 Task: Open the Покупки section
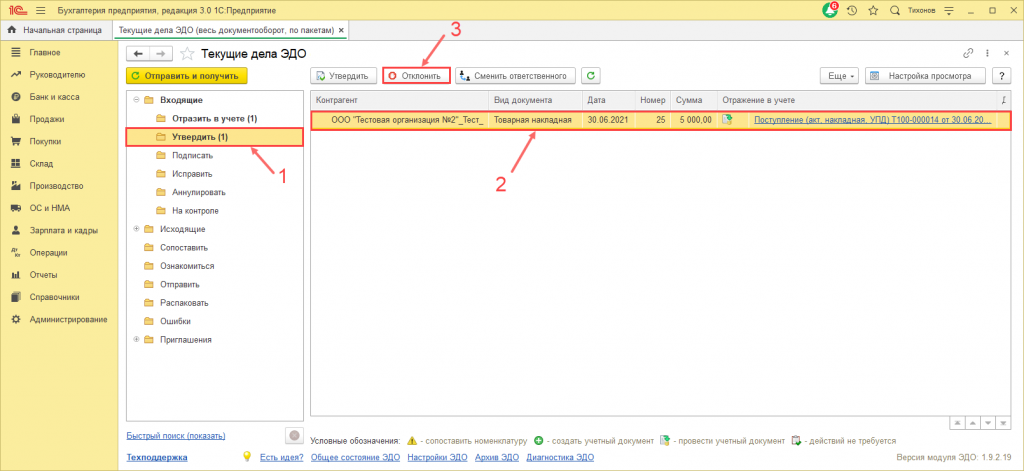(x=46, y=141)
